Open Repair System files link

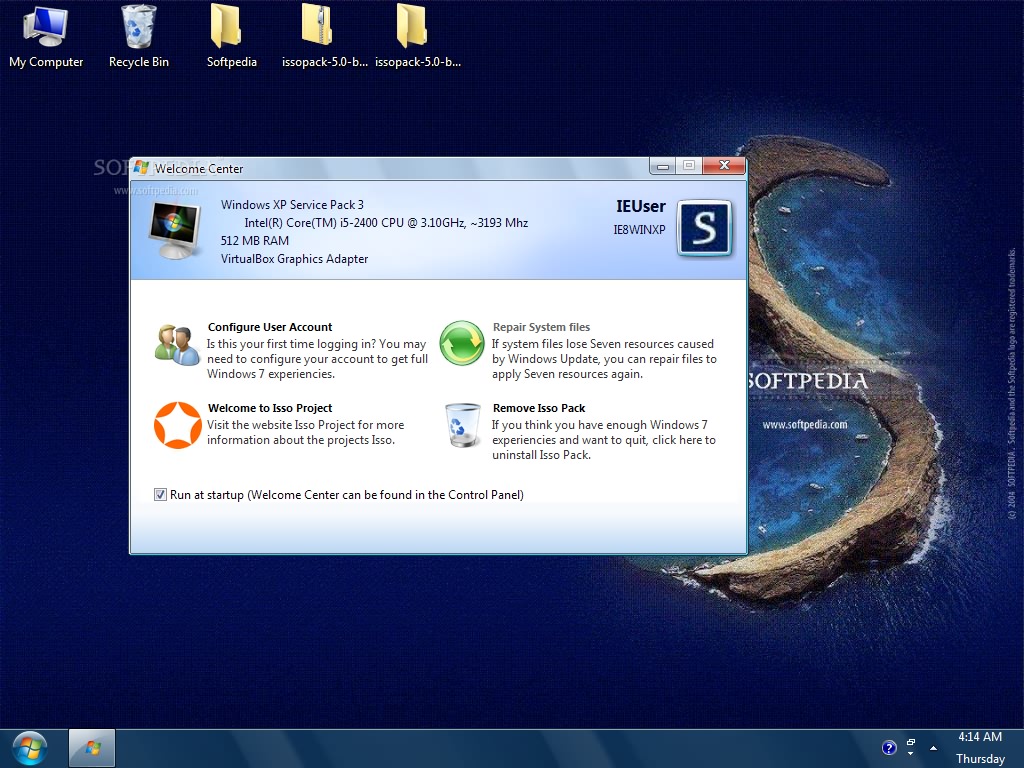(541, 327)
